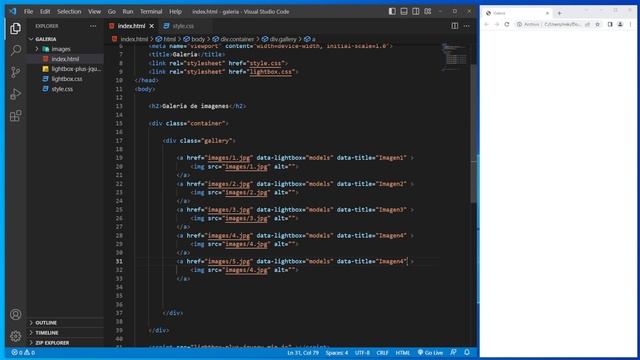Viewport: 640px width, 360px height.
Task: Open the Run menu
Action: (128, 11)
